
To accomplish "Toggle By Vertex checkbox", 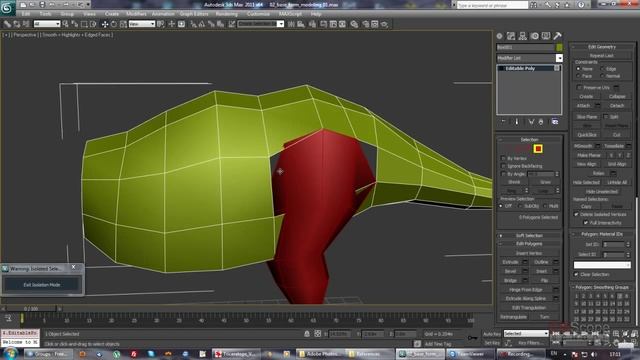I will click(503, 158).
